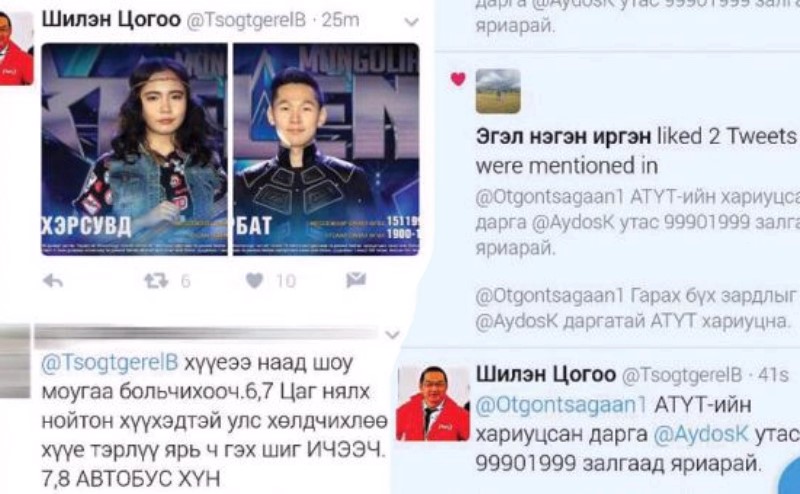
Task: Open the top tweet author avatar in red jacket
Action: click(16, 48)
